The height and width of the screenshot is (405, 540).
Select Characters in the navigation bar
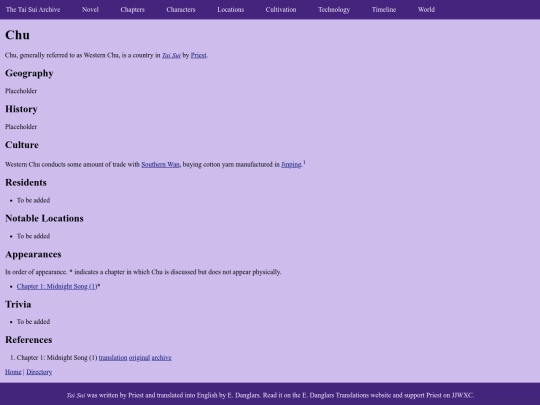[181, 10]
